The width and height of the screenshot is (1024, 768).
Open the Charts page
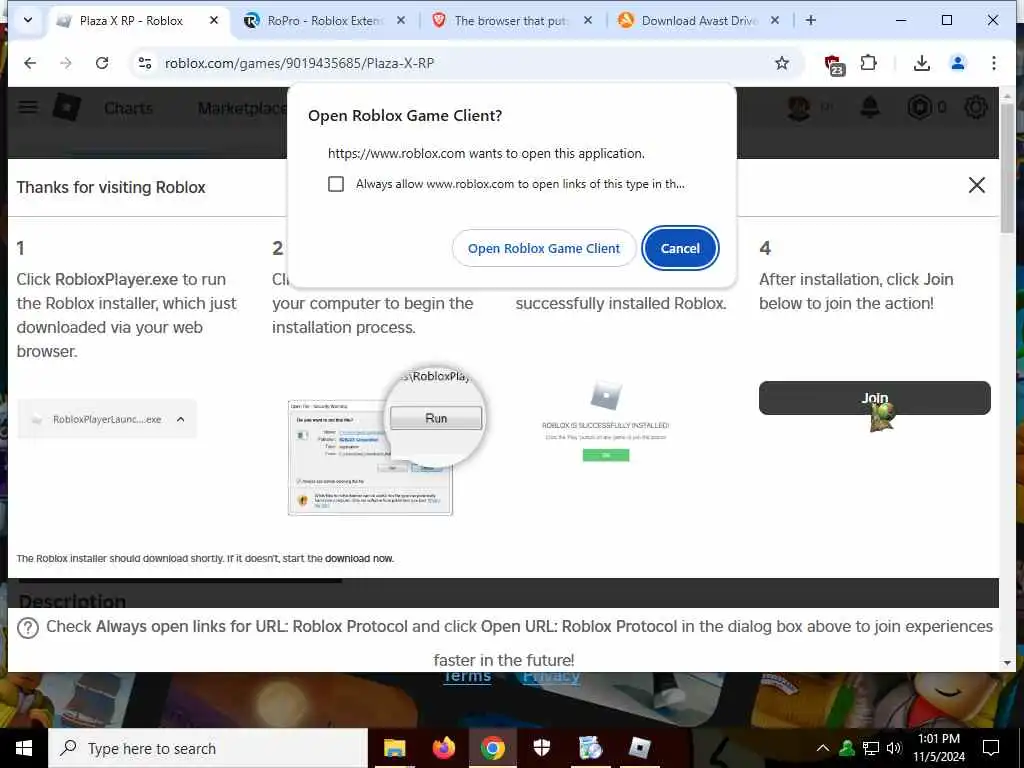[x=128, y=108]
